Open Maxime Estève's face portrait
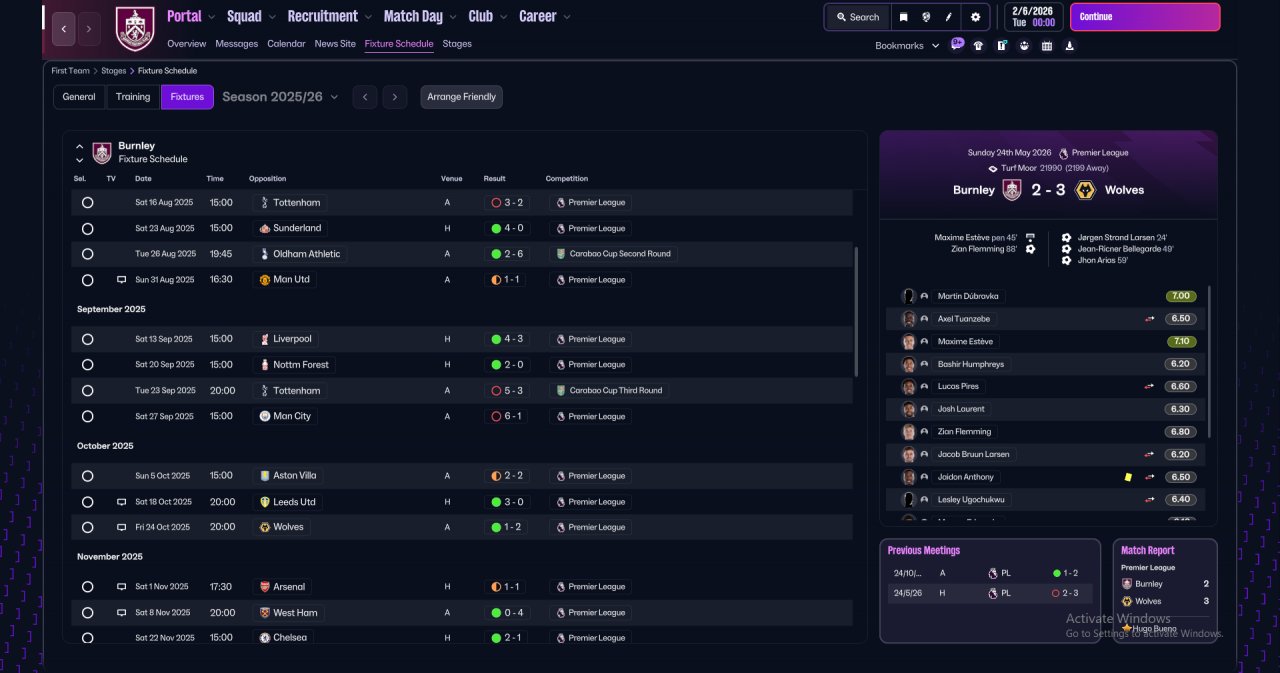 click(x=909, y=341)
